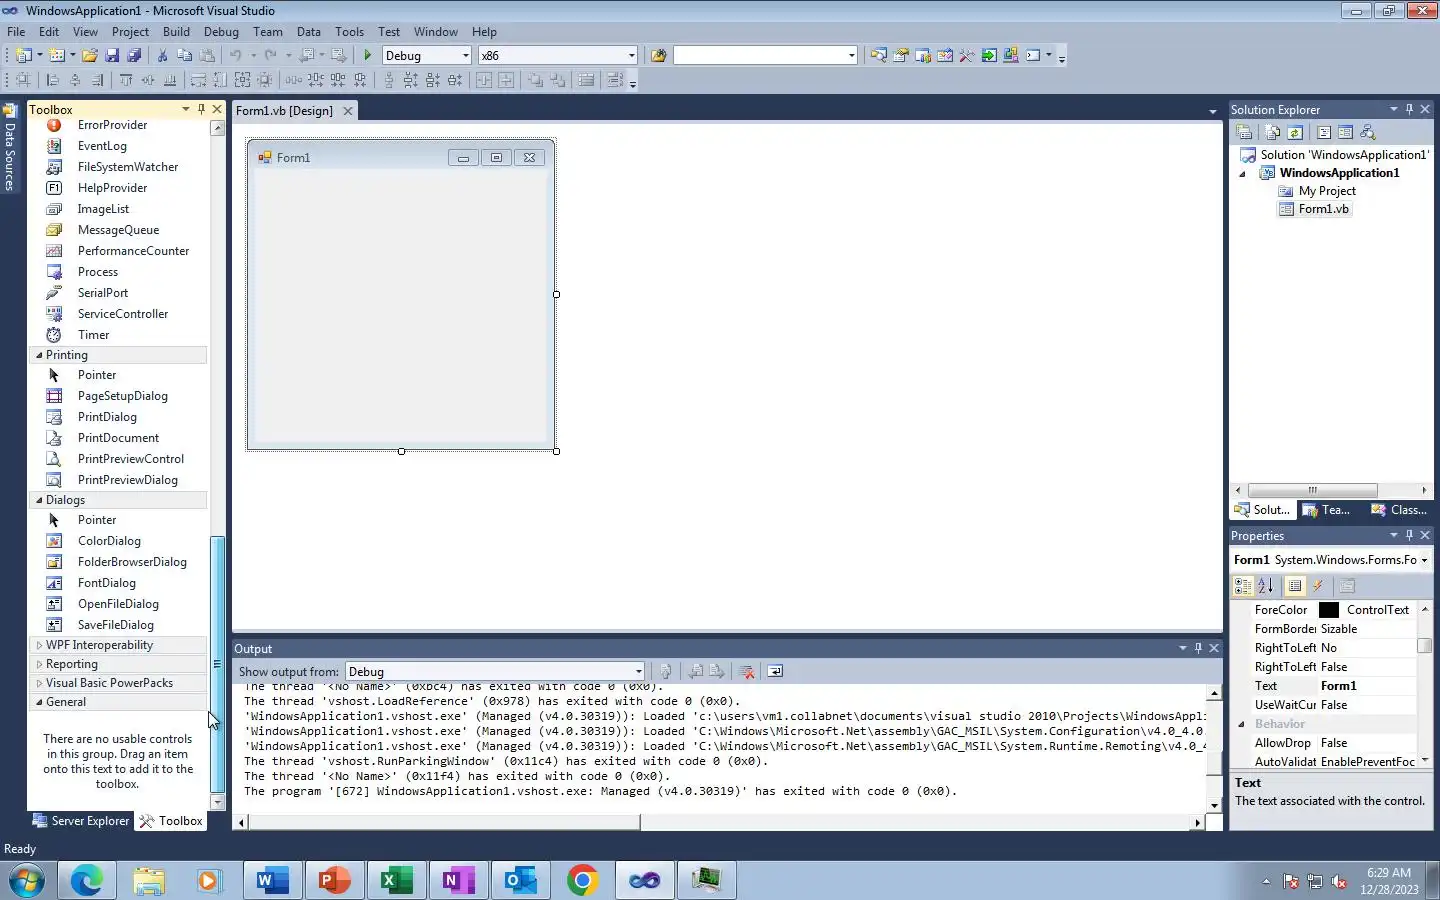The width and height of the screenshot is (1440, 900).
Task: Open the Properties Window toolbar icon
Action: tap(901, 56)
